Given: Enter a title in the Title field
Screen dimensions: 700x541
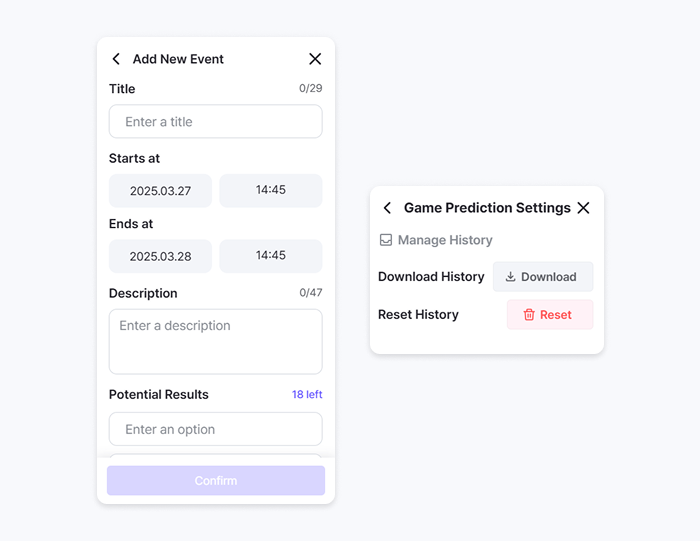Looking at the screenshot, I should coord(216,122).
